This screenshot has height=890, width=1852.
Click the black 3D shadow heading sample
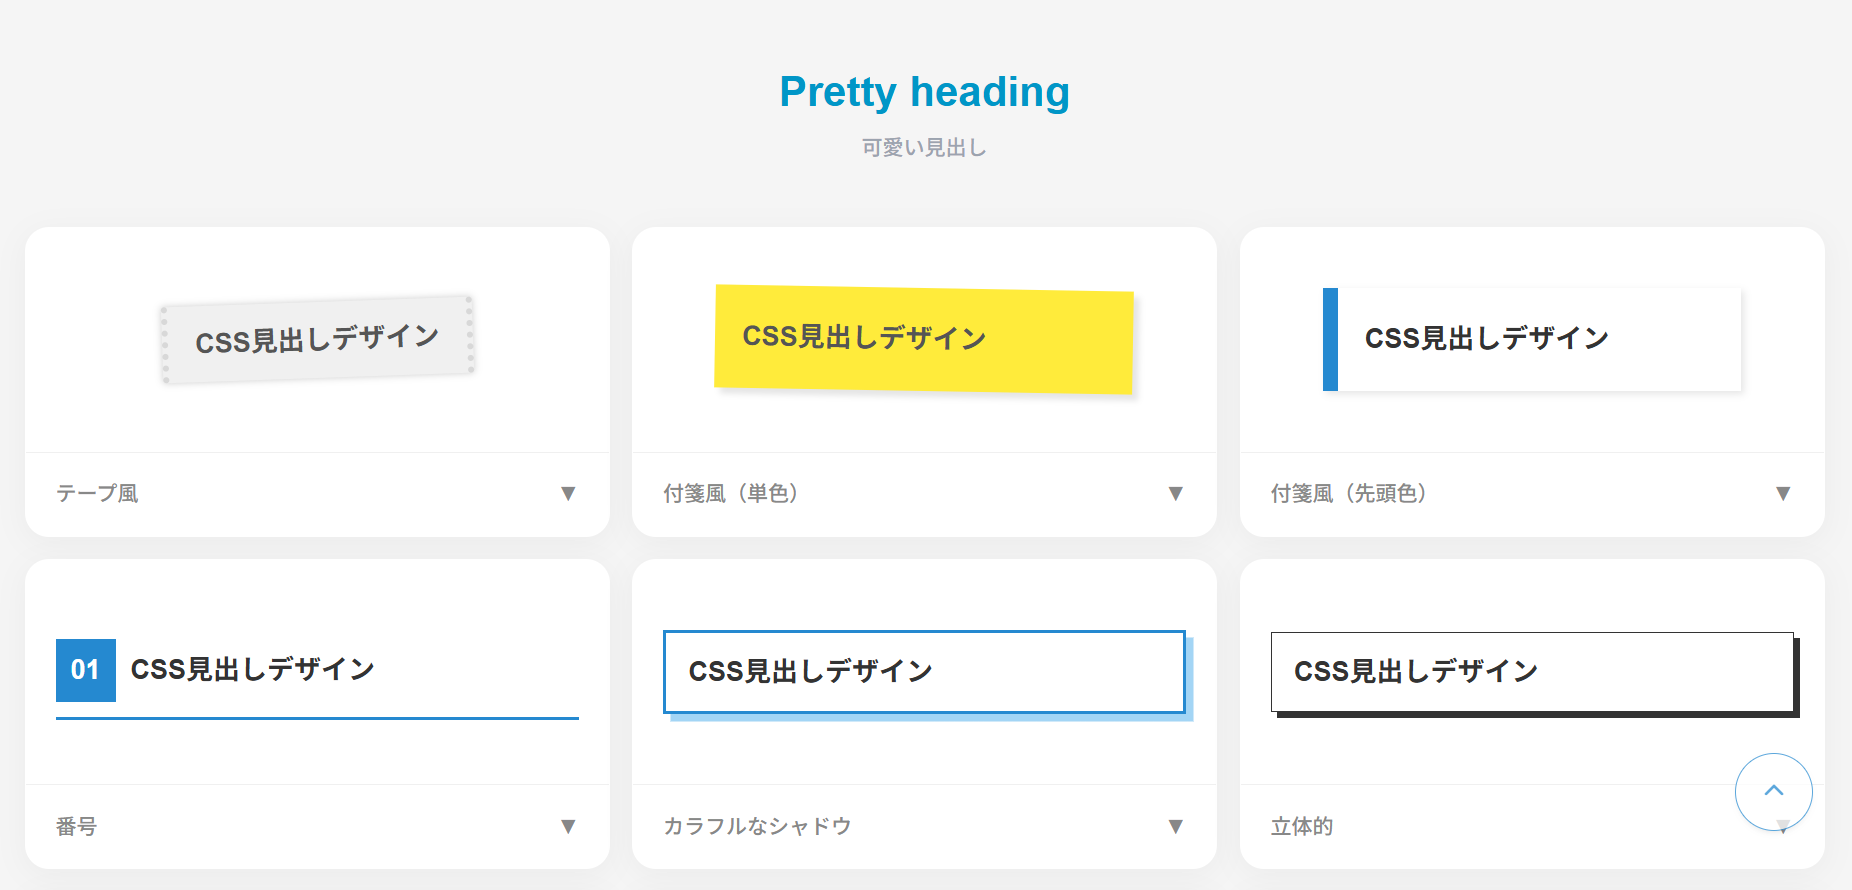click(1531, 671)
